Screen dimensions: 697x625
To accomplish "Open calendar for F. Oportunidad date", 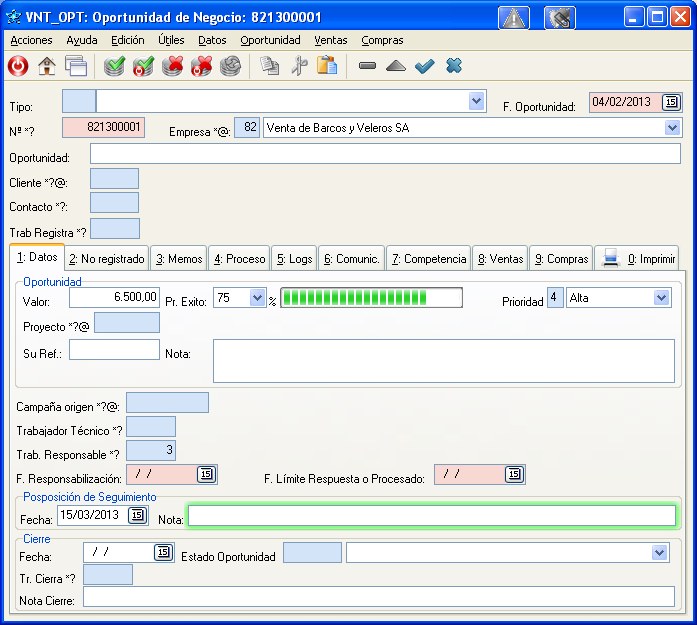I will click(x=671, y=102).
